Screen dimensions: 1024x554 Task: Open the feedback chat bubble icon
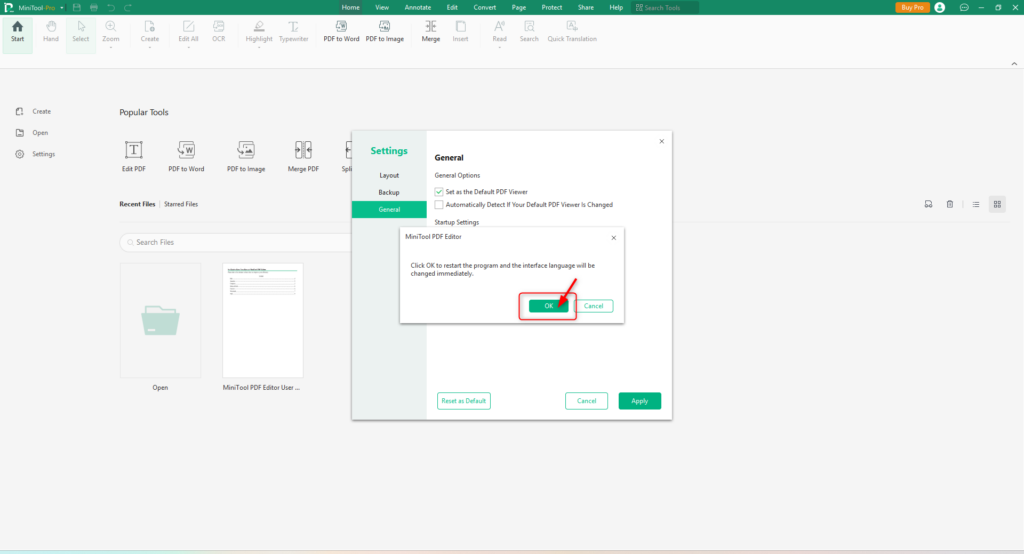pos(964,7)
